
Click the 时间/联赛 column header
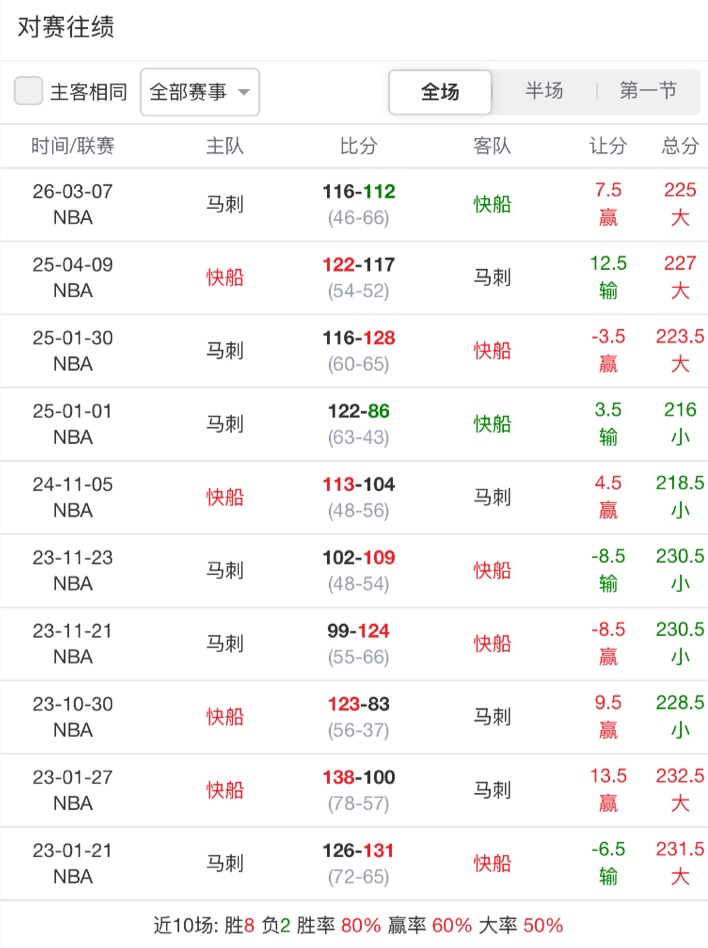[73, 146]
